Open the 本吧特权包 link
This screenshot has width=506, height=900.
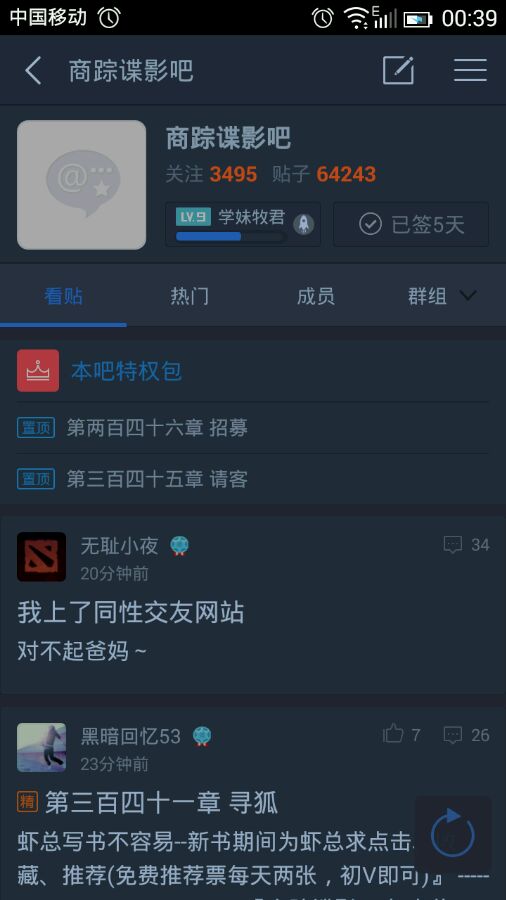coord(127,371)
